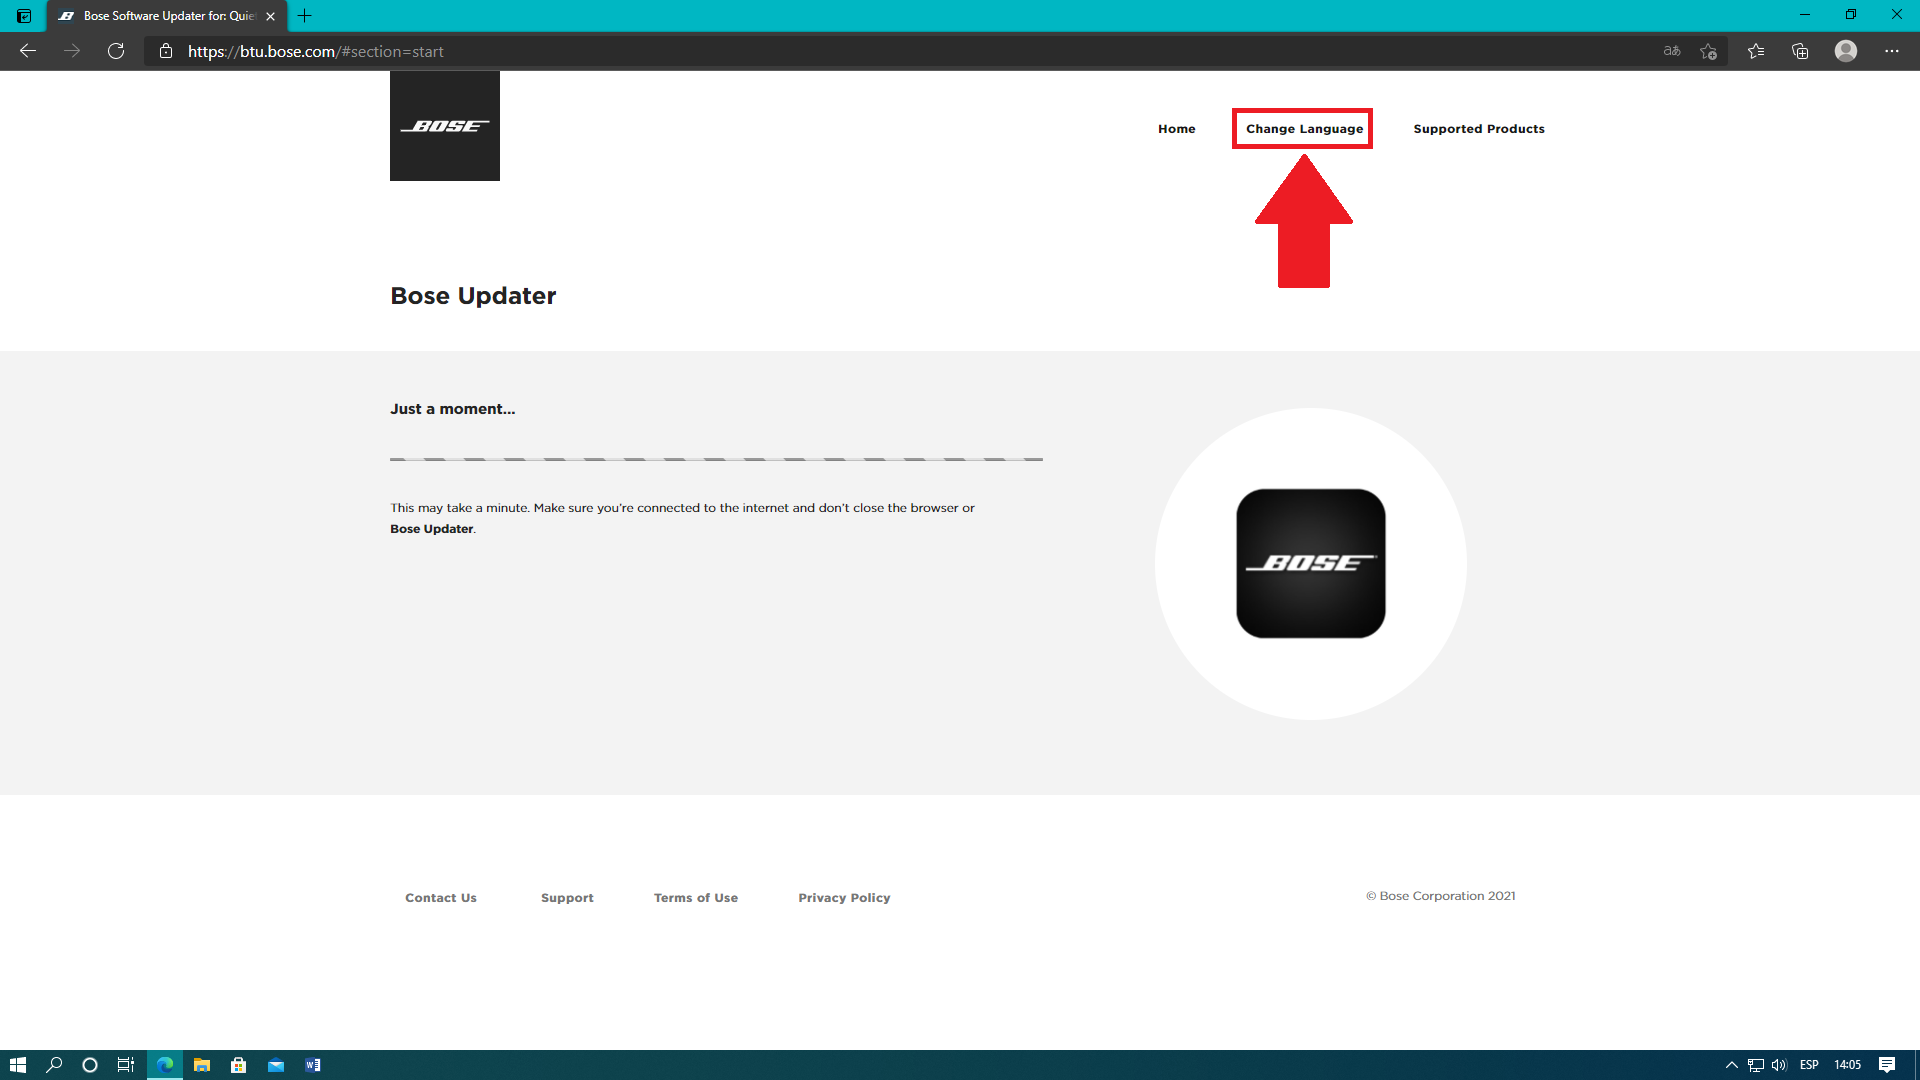Open tab actions menu icon
The height and width of the screenshot is (1080, 1920).
(x=24, y=16)
